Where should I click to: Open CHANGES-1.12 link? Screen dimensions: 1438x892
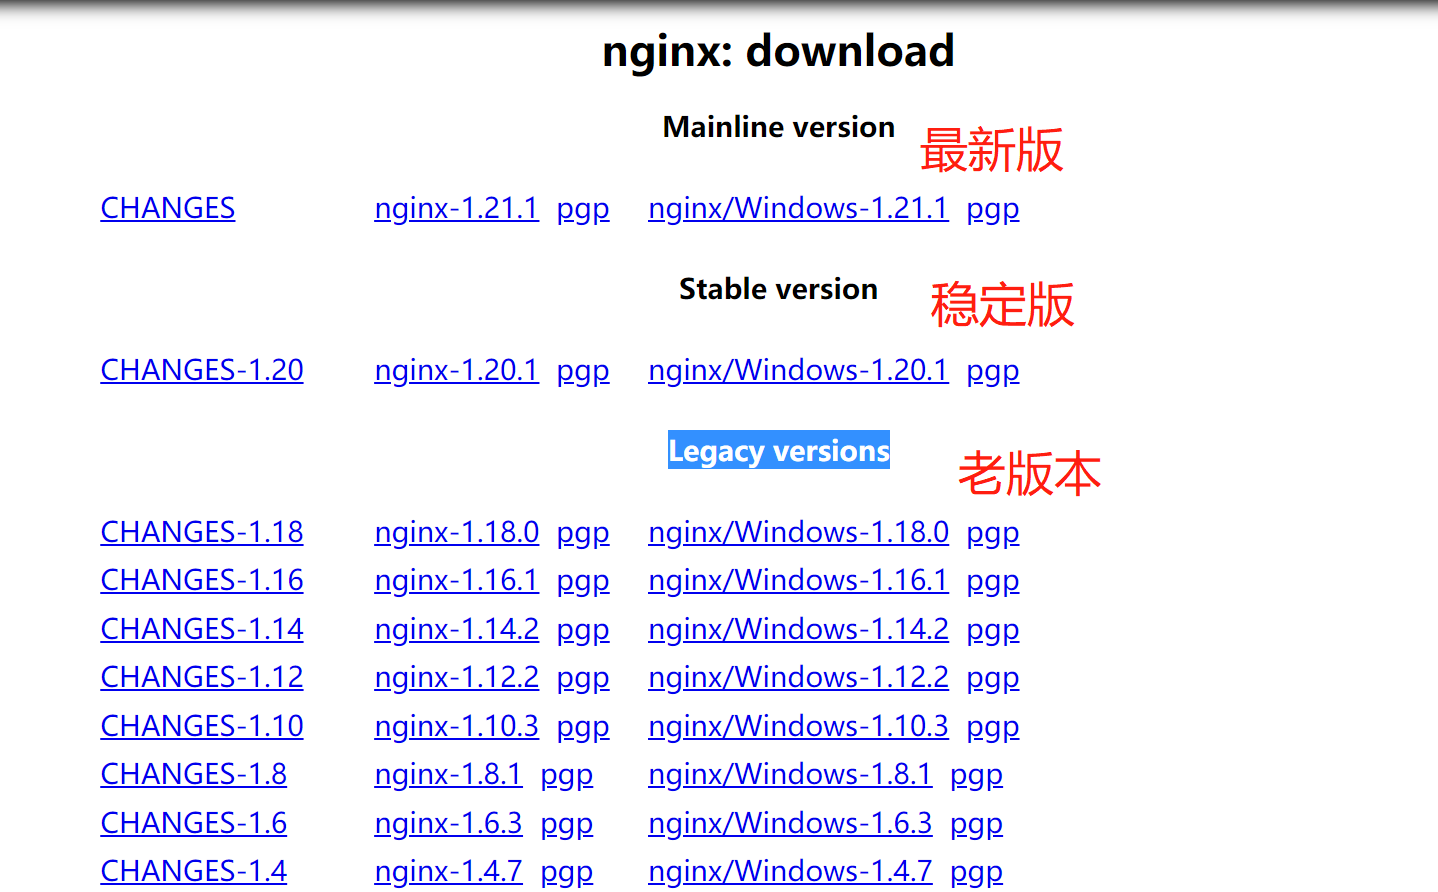click(202, 677)
